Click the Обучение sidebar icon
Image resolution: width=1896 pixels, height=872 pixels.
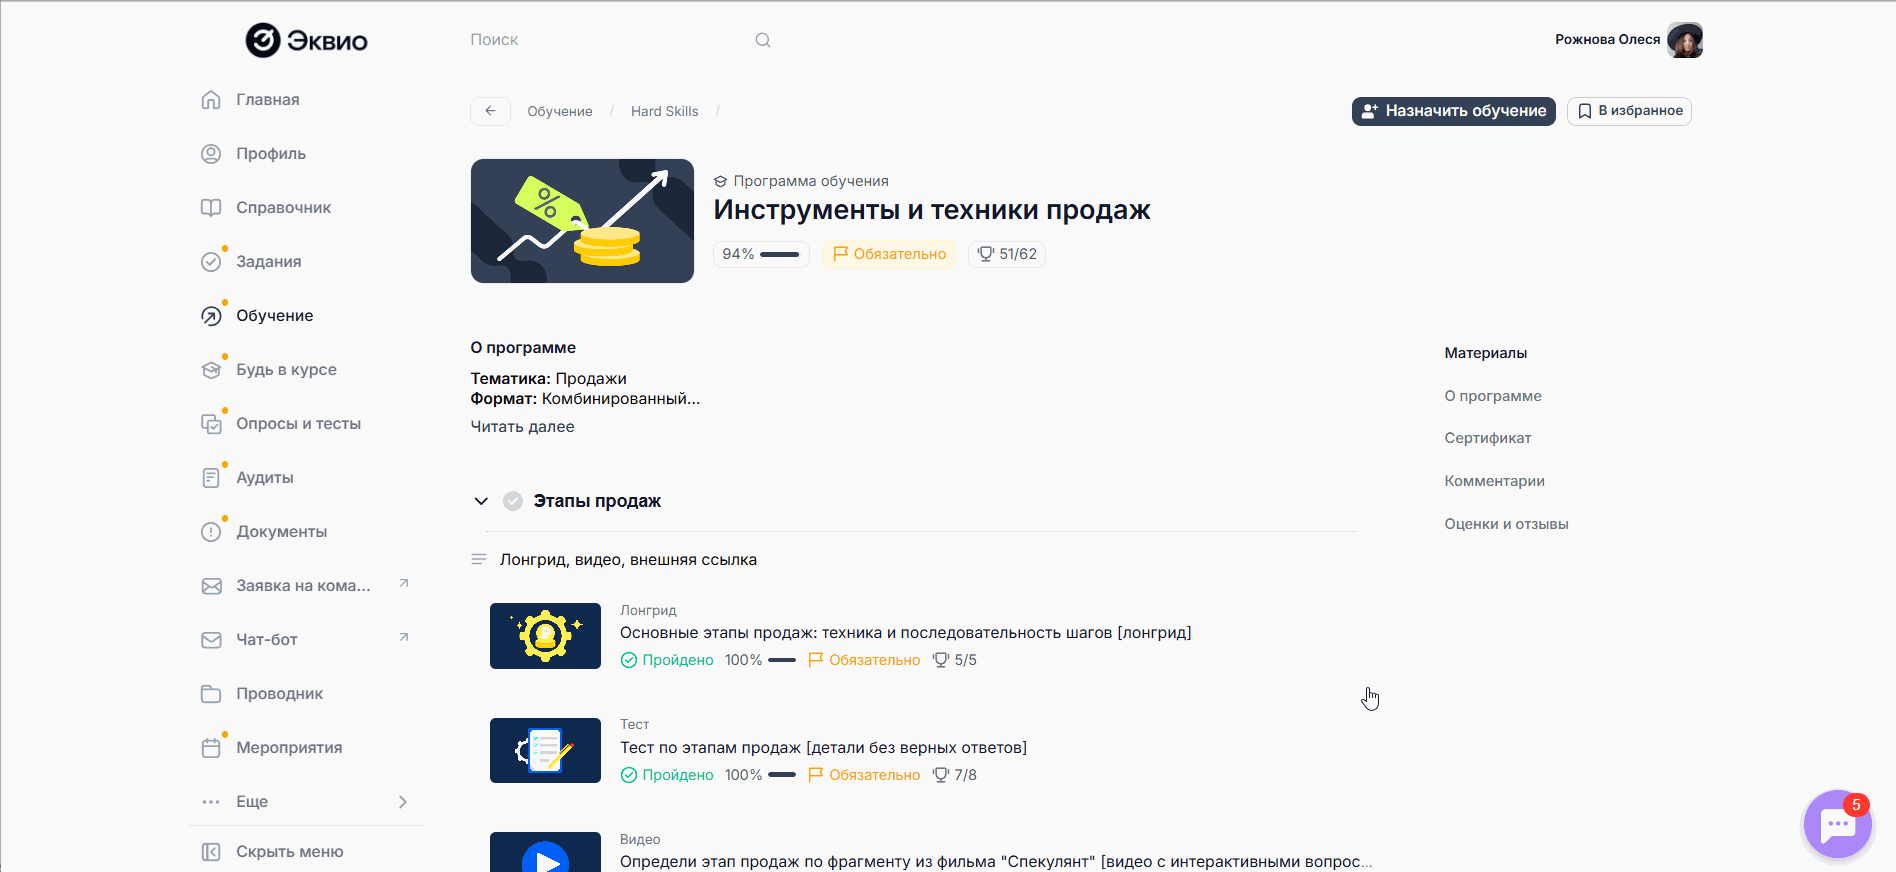(x=211, y=316)
